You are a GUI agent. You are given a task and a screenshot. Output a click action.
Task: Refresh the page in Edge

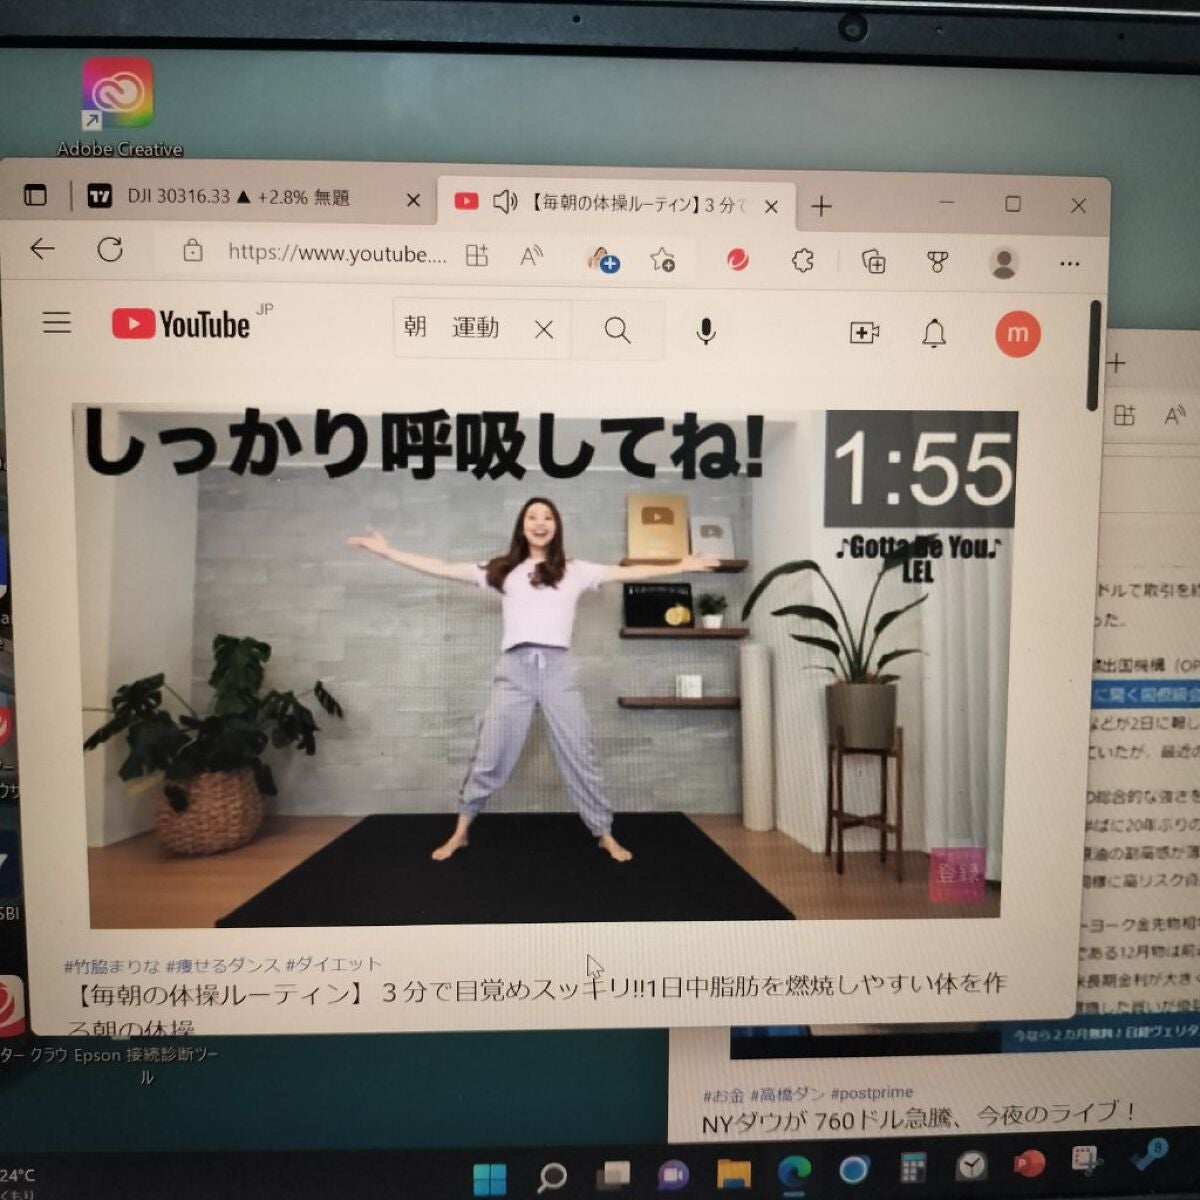110,250
